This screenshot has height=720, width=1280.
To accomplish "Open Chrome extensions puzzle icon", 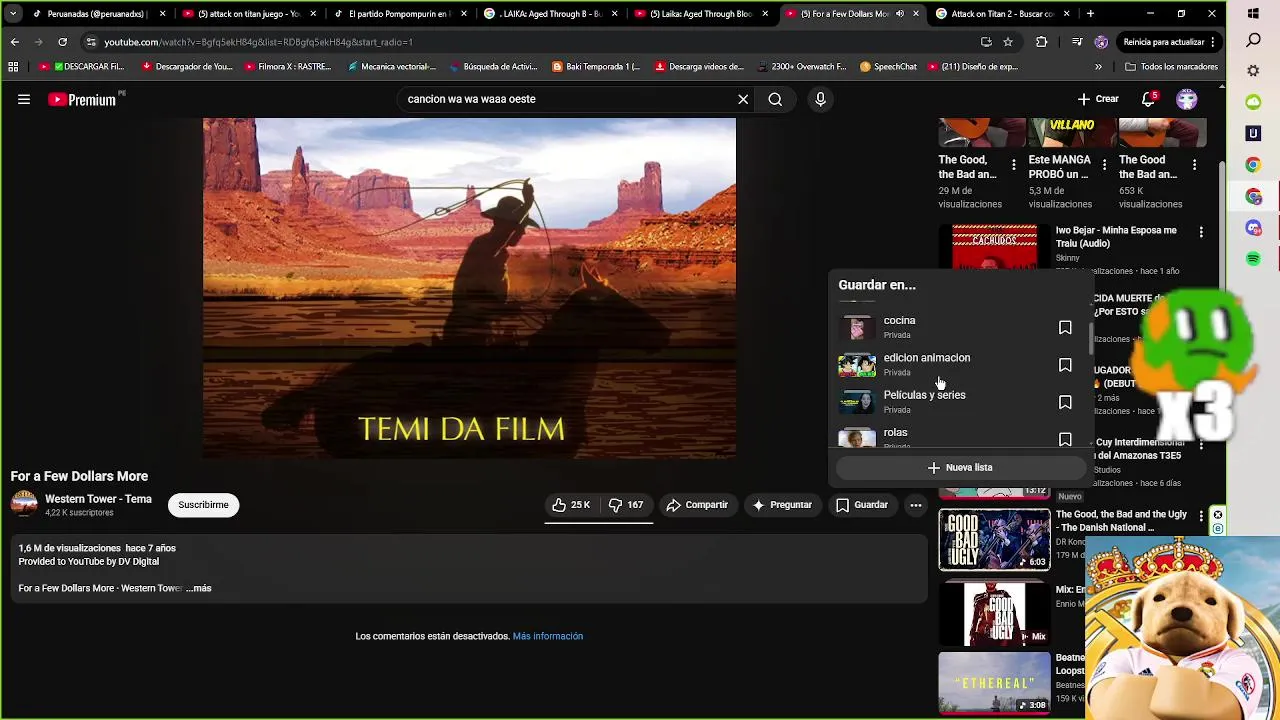I will coord(1041,42).
